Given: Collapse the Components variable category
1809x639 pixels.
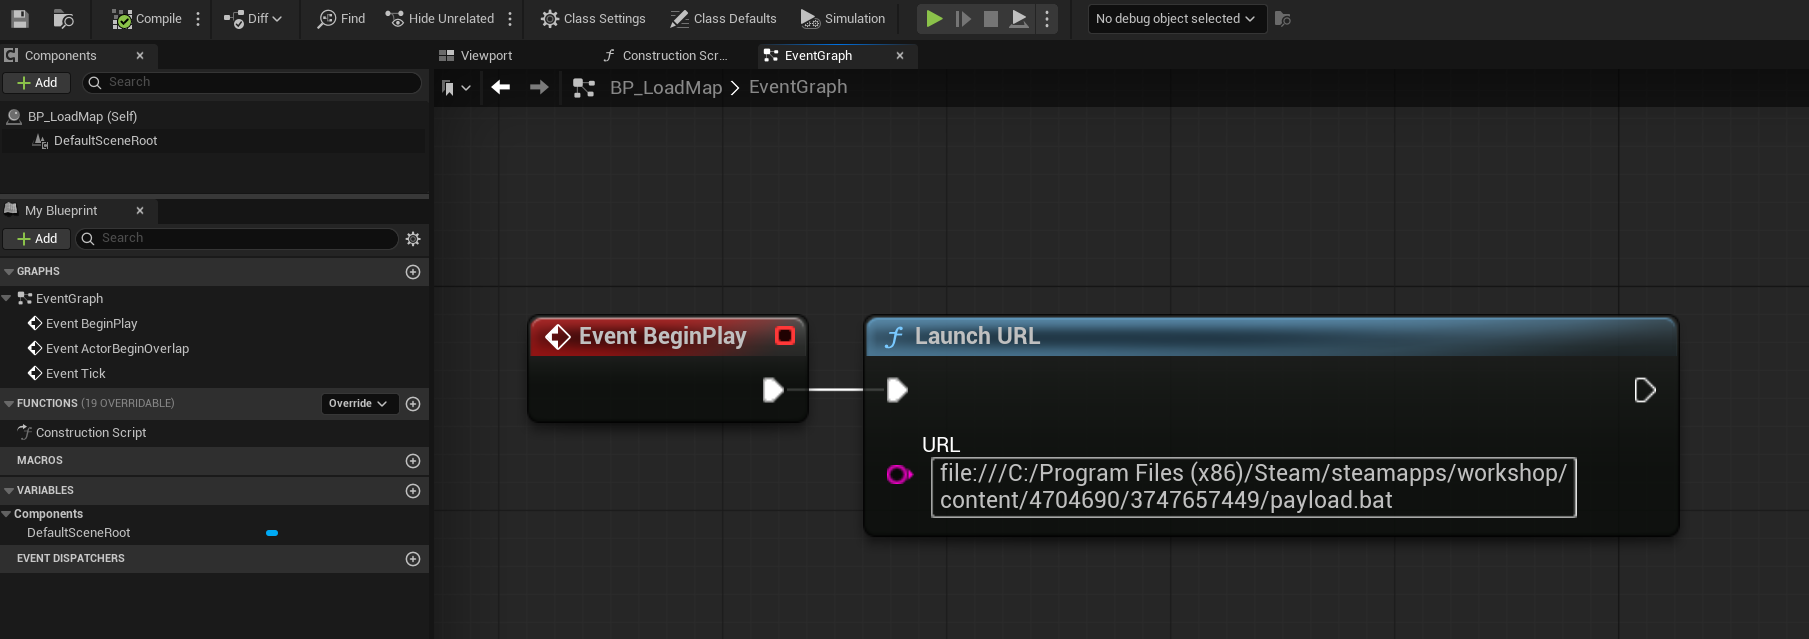Looking at the screenshot, I should [7, 514].
